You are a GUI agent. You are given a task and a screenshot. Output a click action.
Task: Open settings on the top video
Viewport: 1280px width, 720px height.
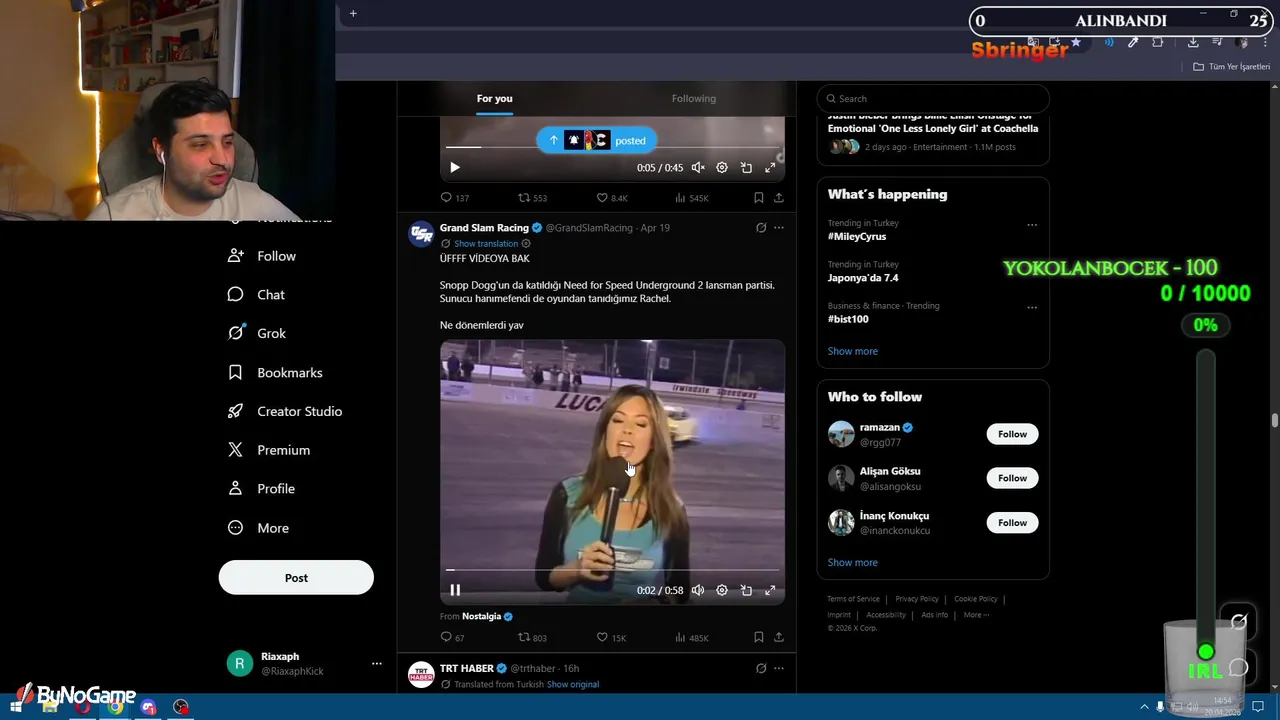[722, 168]
